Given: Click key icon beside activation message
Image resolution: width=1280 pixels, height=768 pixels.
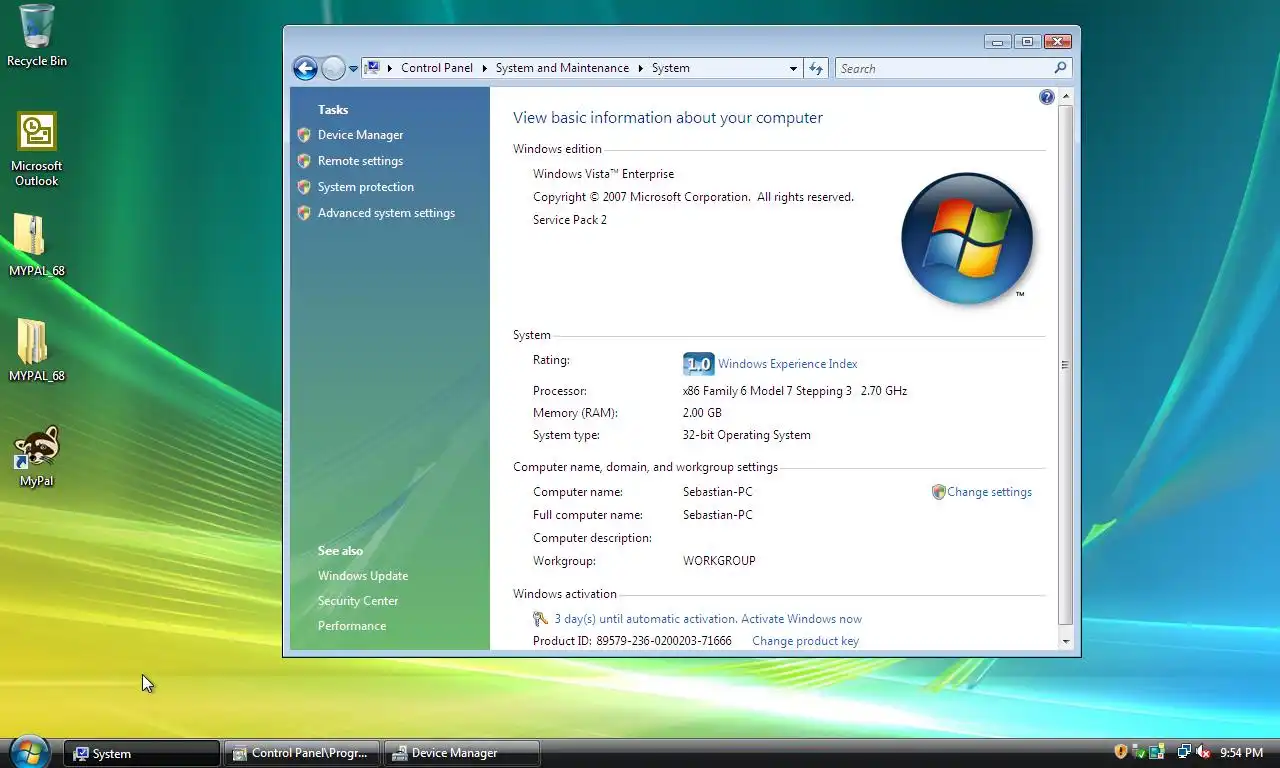Looking at the screenshot, I should coord(540,619).
